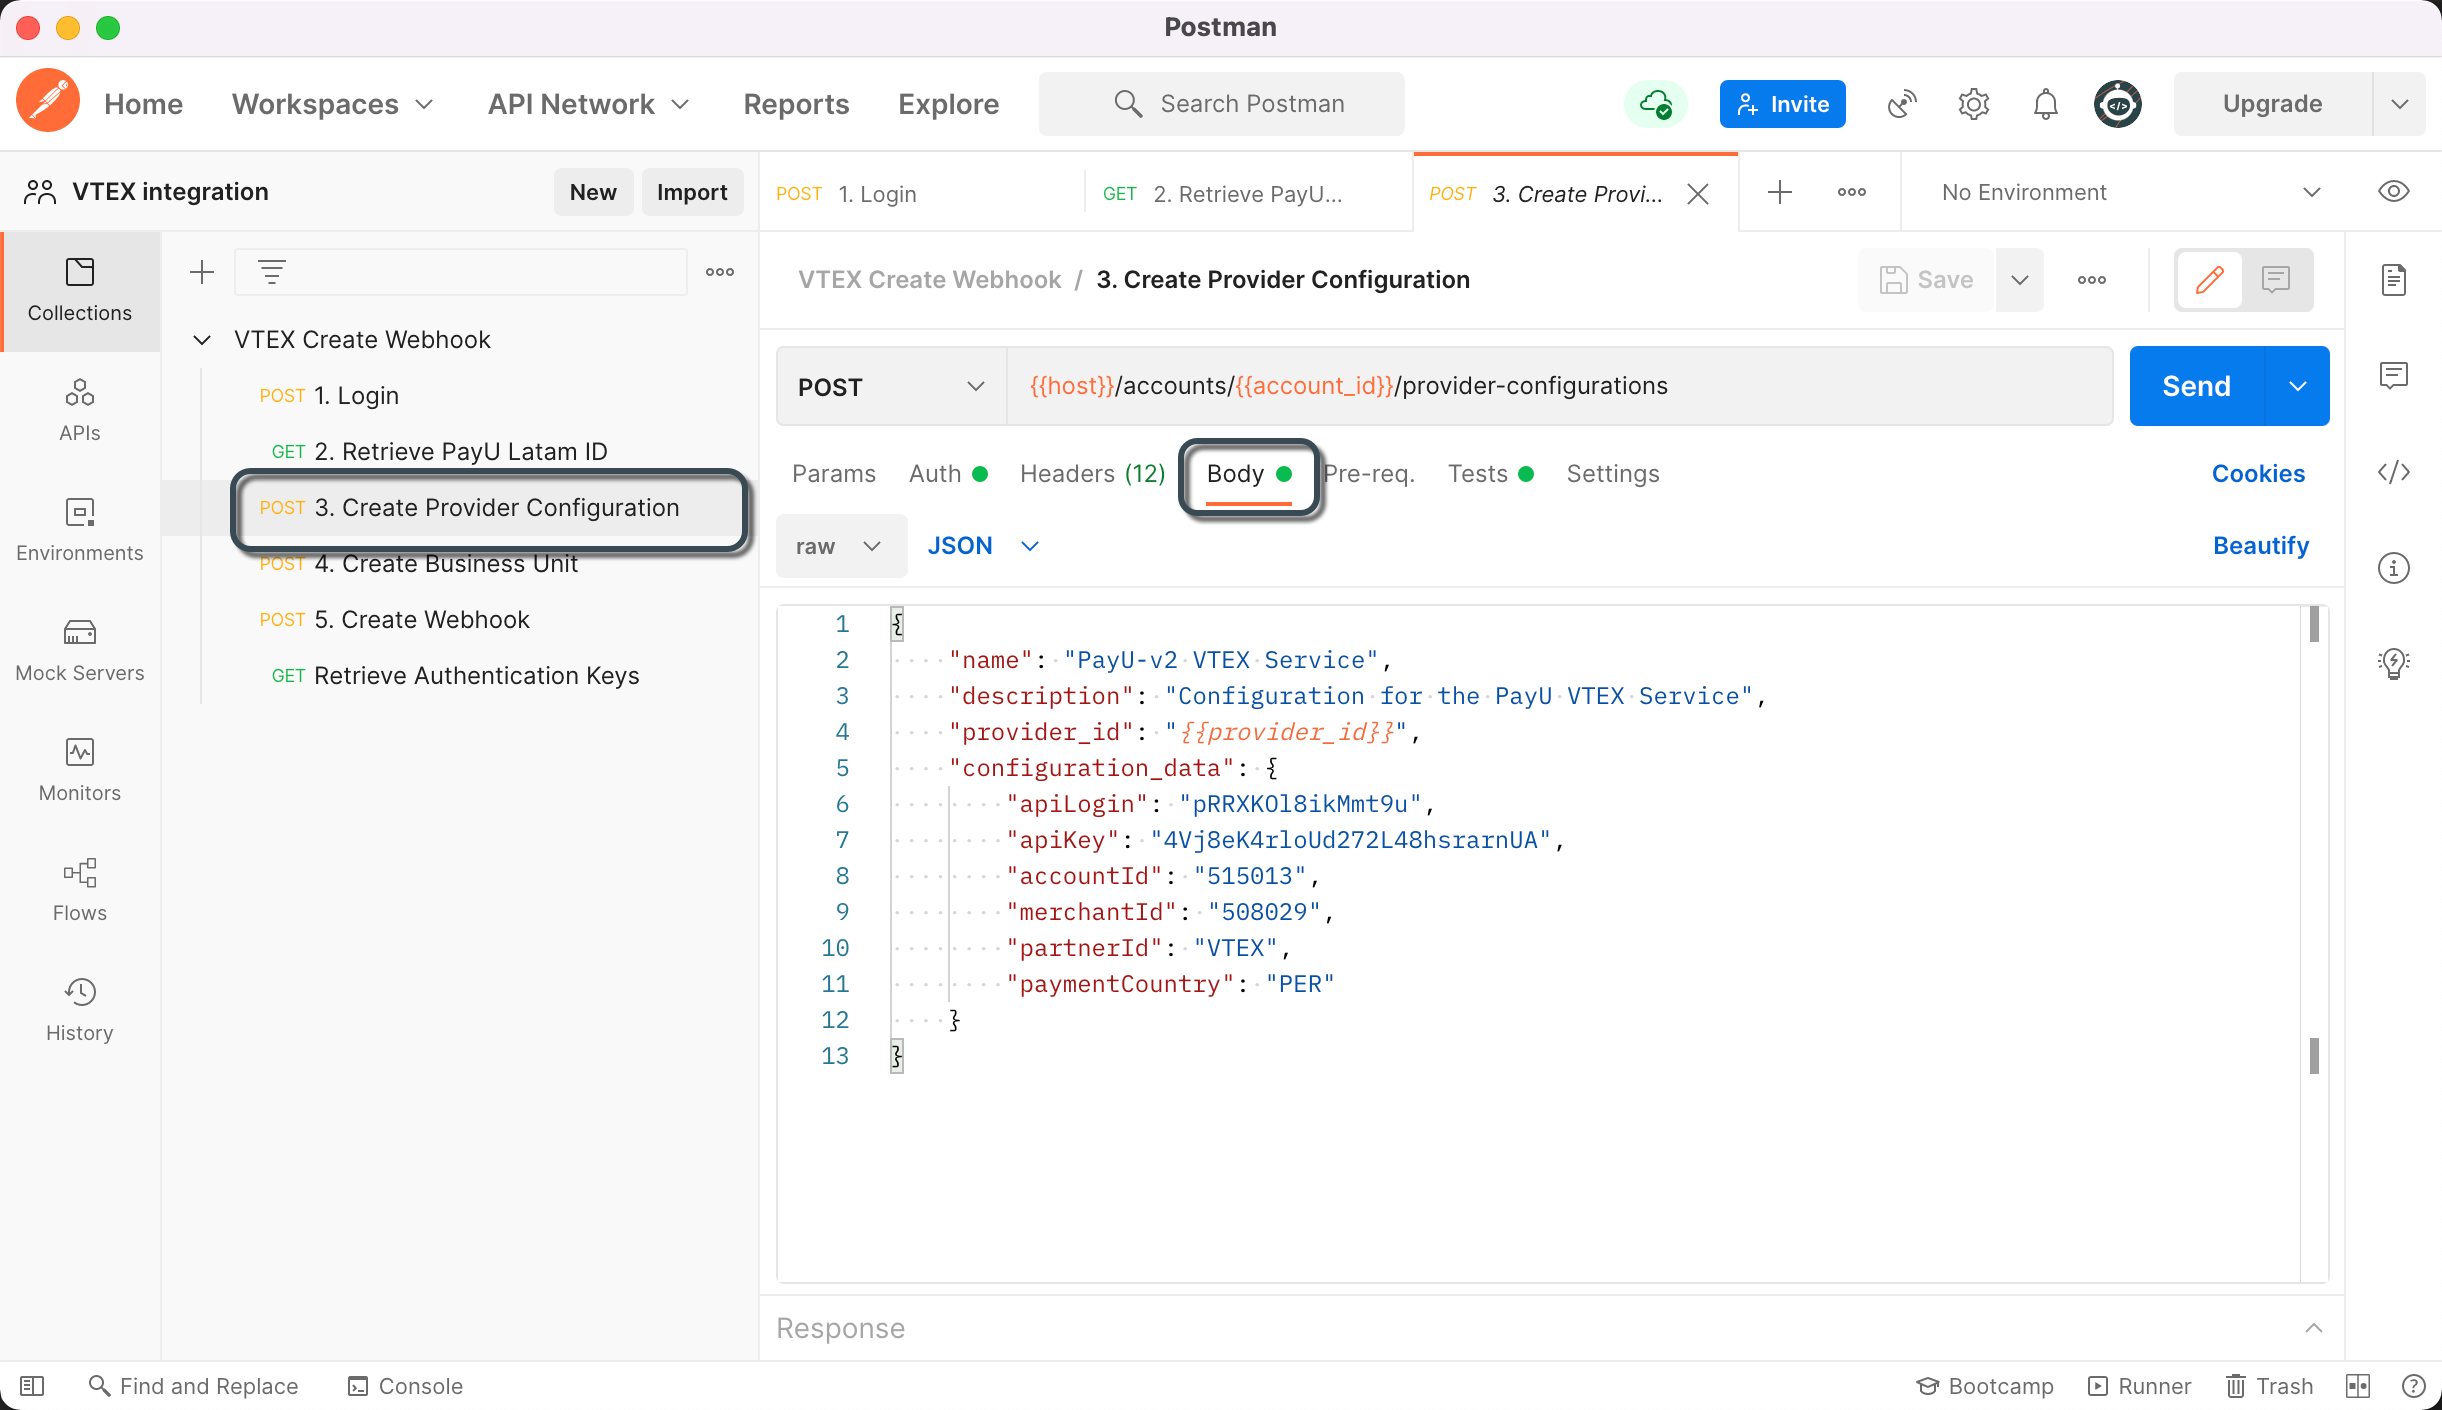Open Monitors sidebar panel

point(80,770)
